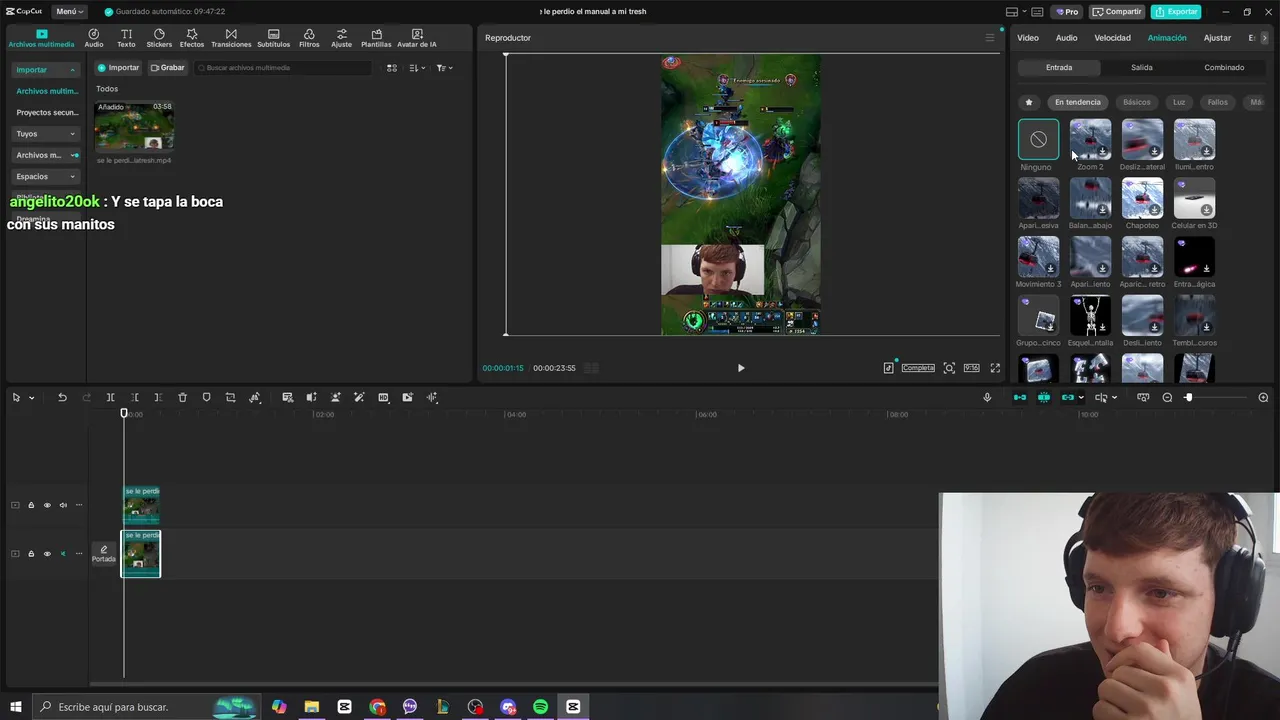Click the undo arrow in timeline toolbar
1280x720 pixels.
pyautogui.click(x=62, y=397)
